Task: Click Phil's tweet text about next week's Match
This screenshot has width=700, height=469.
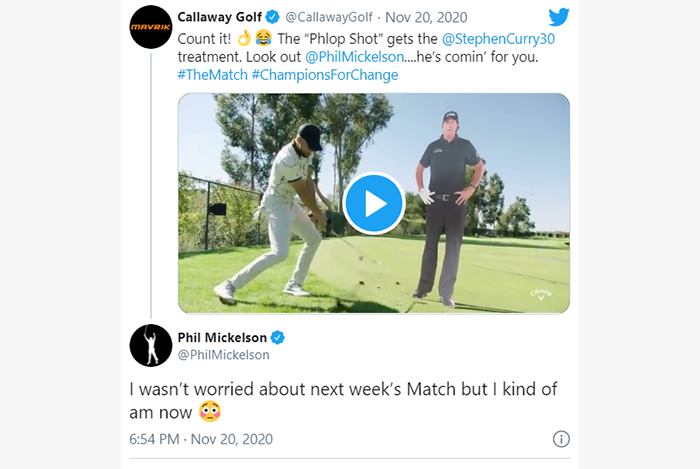Action: click(x=343, y=401)
